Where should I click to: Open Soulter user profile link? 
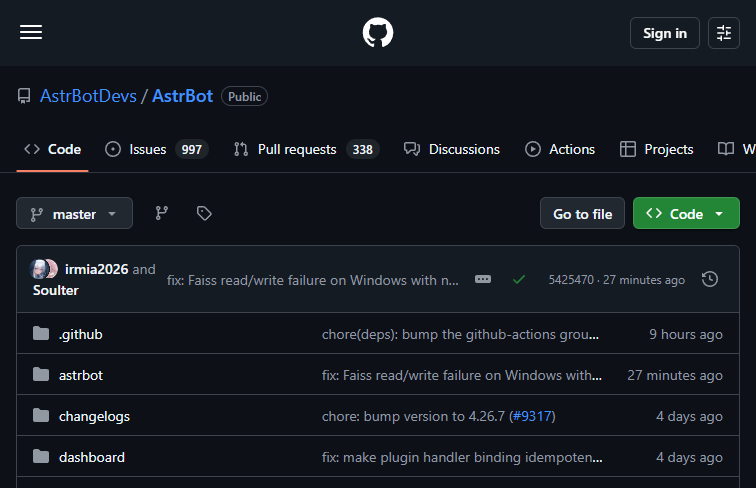coord(55,290)
